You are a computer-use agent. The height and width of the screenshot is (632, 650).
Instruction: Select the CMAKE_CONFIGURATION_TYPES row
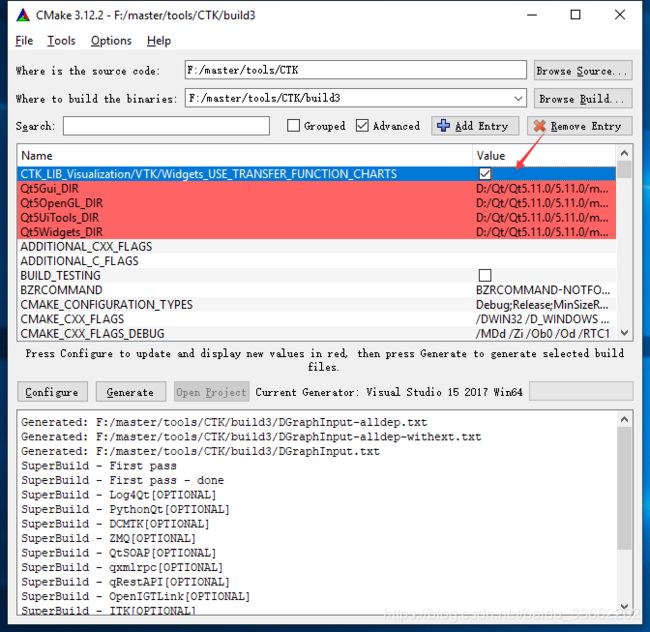(x=317, y=305)
